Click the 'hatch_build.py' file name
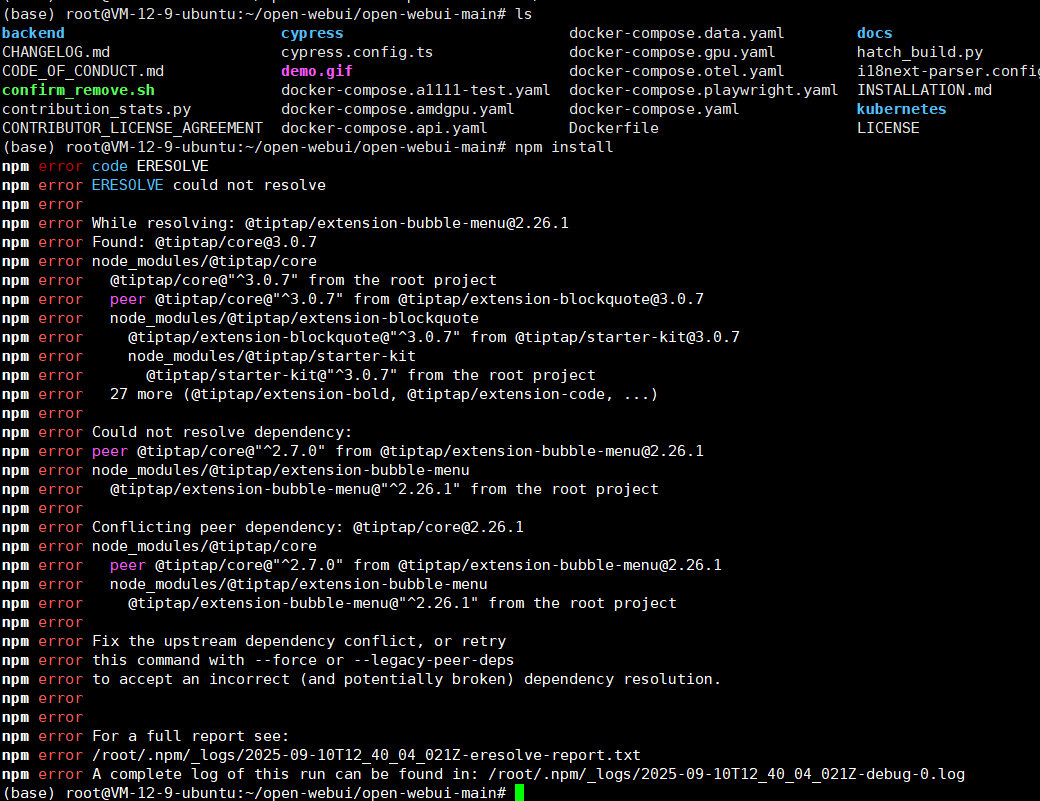The height and width of the screenshot is (801, 1040). point(919,52)
